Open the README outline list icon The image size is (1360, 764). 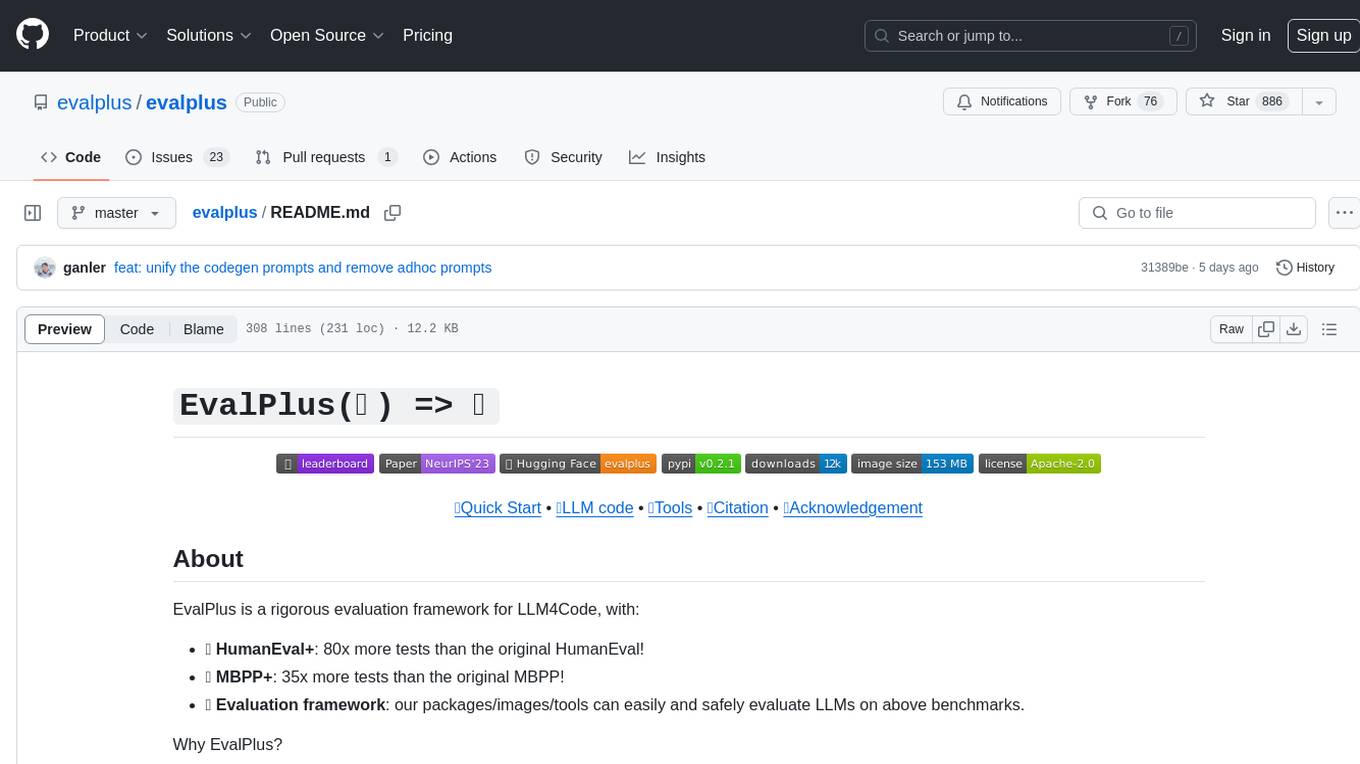[x=1329, y=329]
